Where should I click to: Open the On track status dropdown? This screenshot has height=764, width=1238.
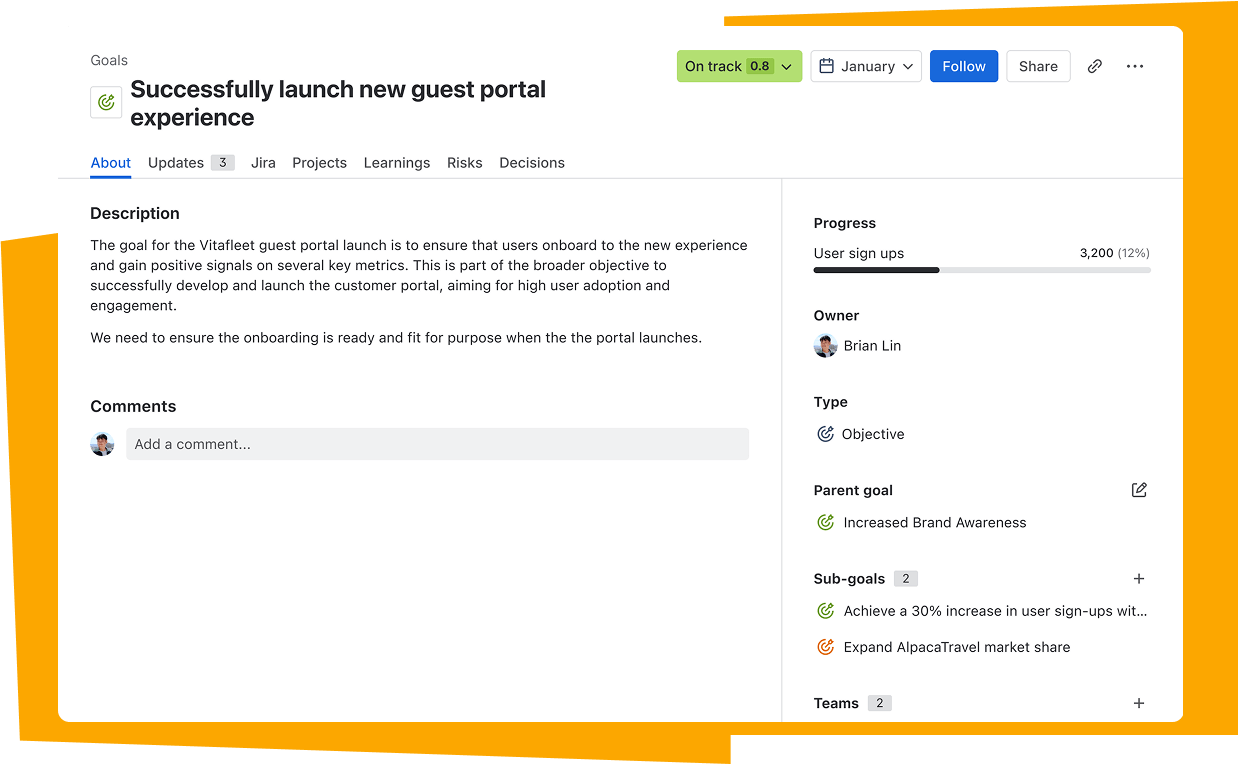click(x=739, y=66)
